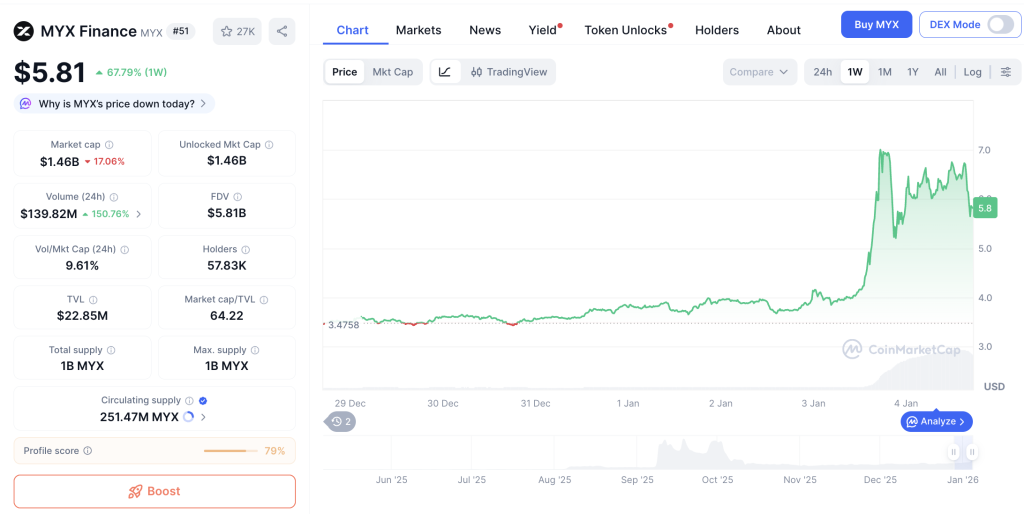This screenshot has width=1024, height=514.
Task: Click the $1.46B Market cap value
Action: click(59, 161)
